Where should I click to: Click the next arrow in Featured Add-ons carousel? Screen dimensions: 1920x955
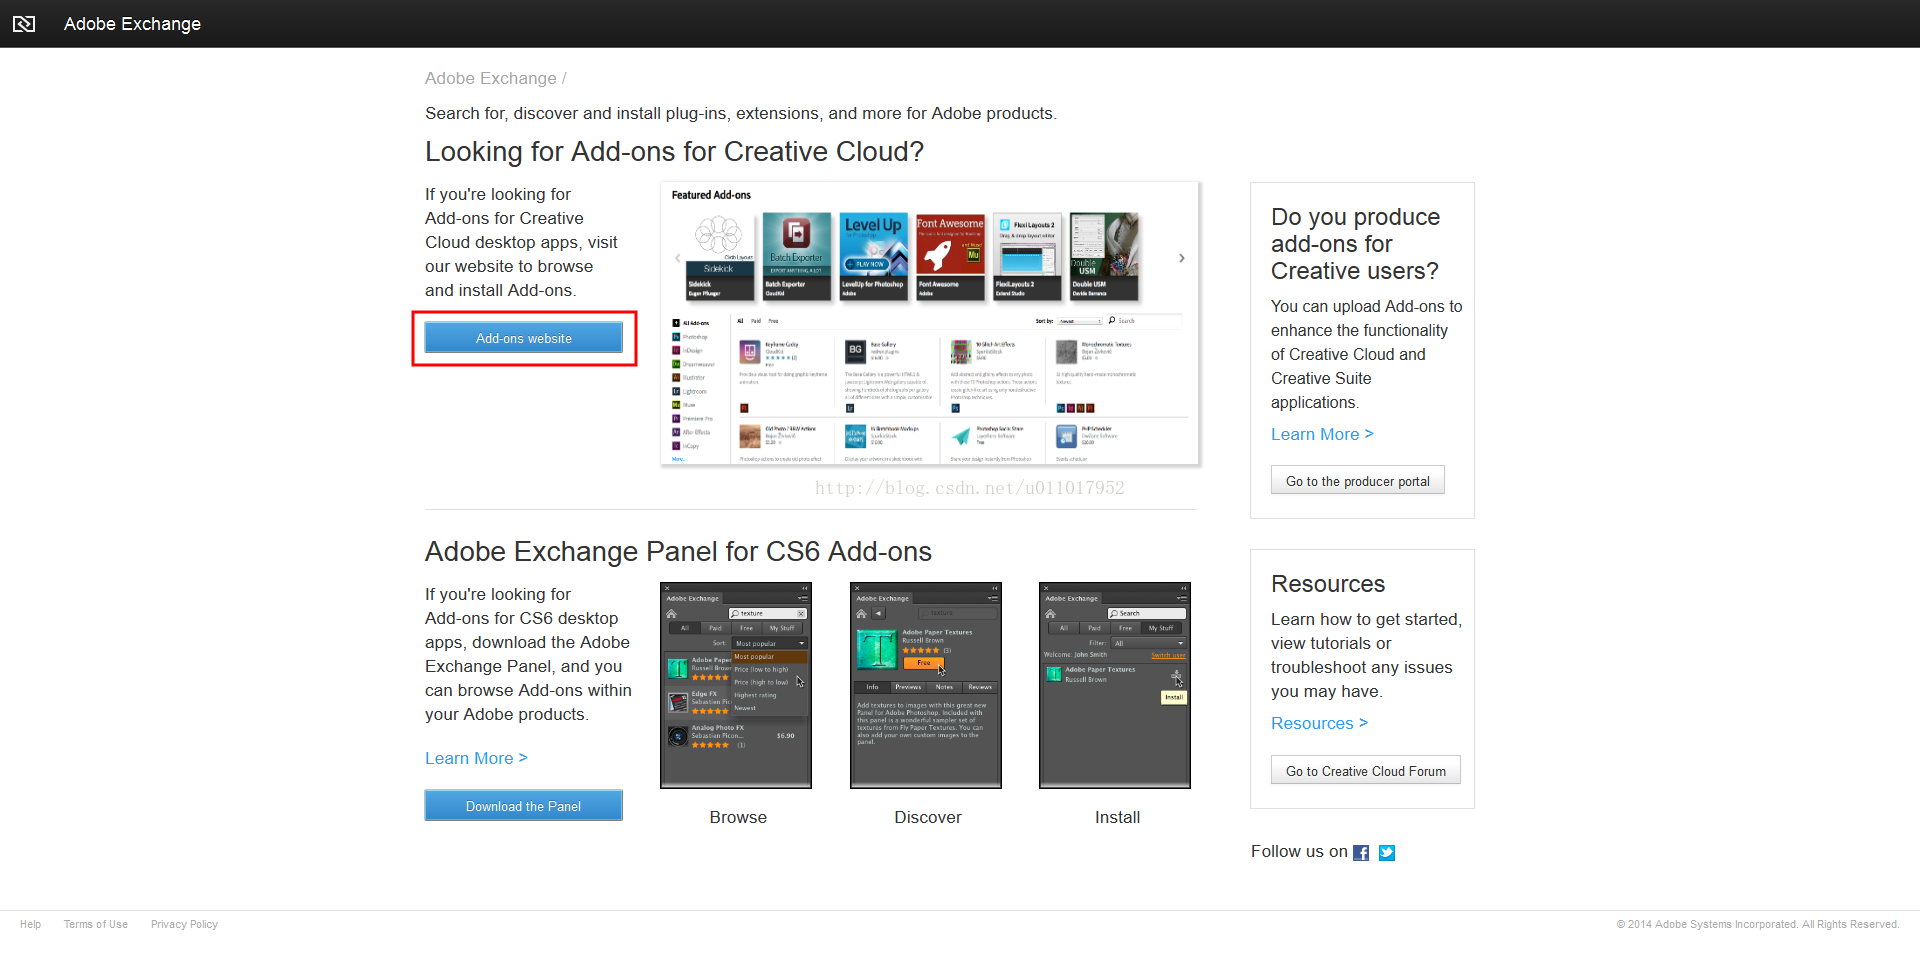point(1181,258)
